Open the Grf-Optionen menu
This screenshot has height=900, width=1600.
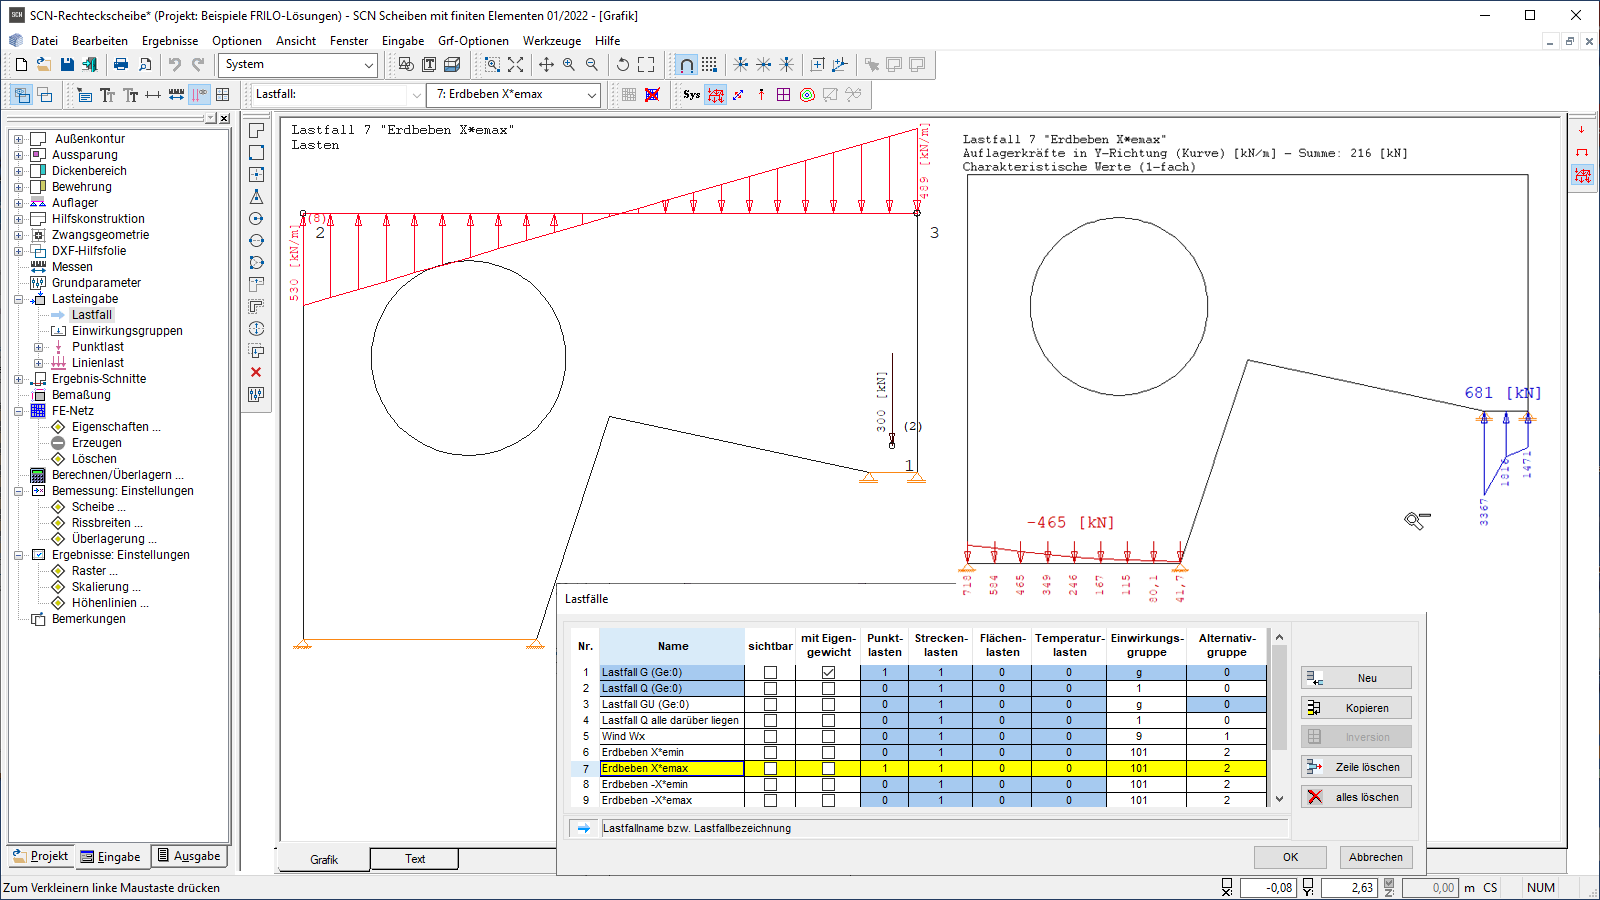[473, 41]
